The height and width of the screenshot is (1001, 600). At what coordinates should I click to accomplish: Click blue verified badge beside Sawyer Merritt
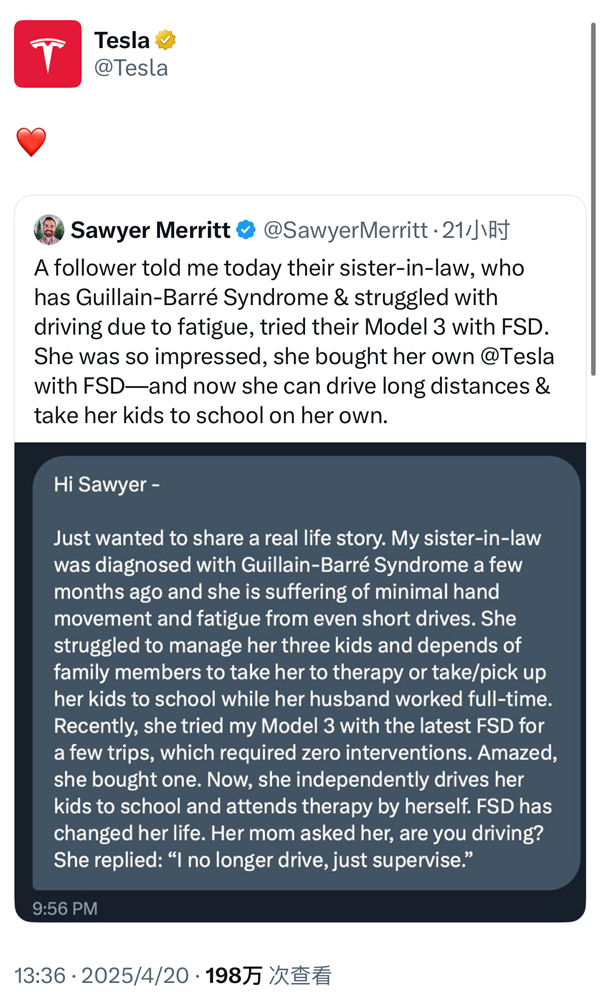click(246, 231)
